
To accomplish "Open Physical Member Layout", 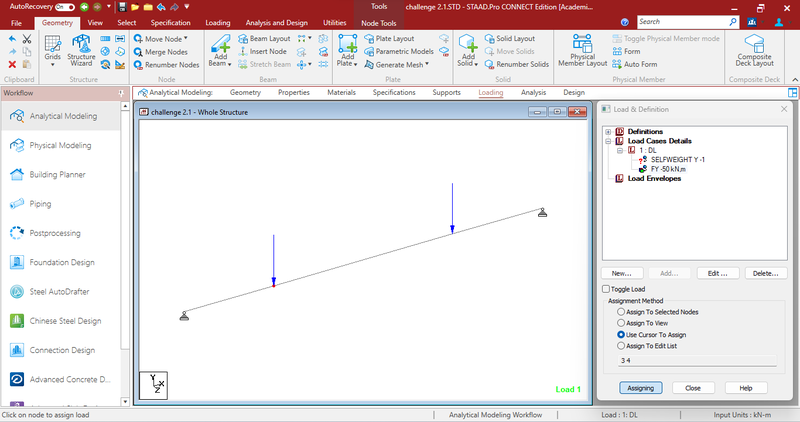I will click(582, 51).
